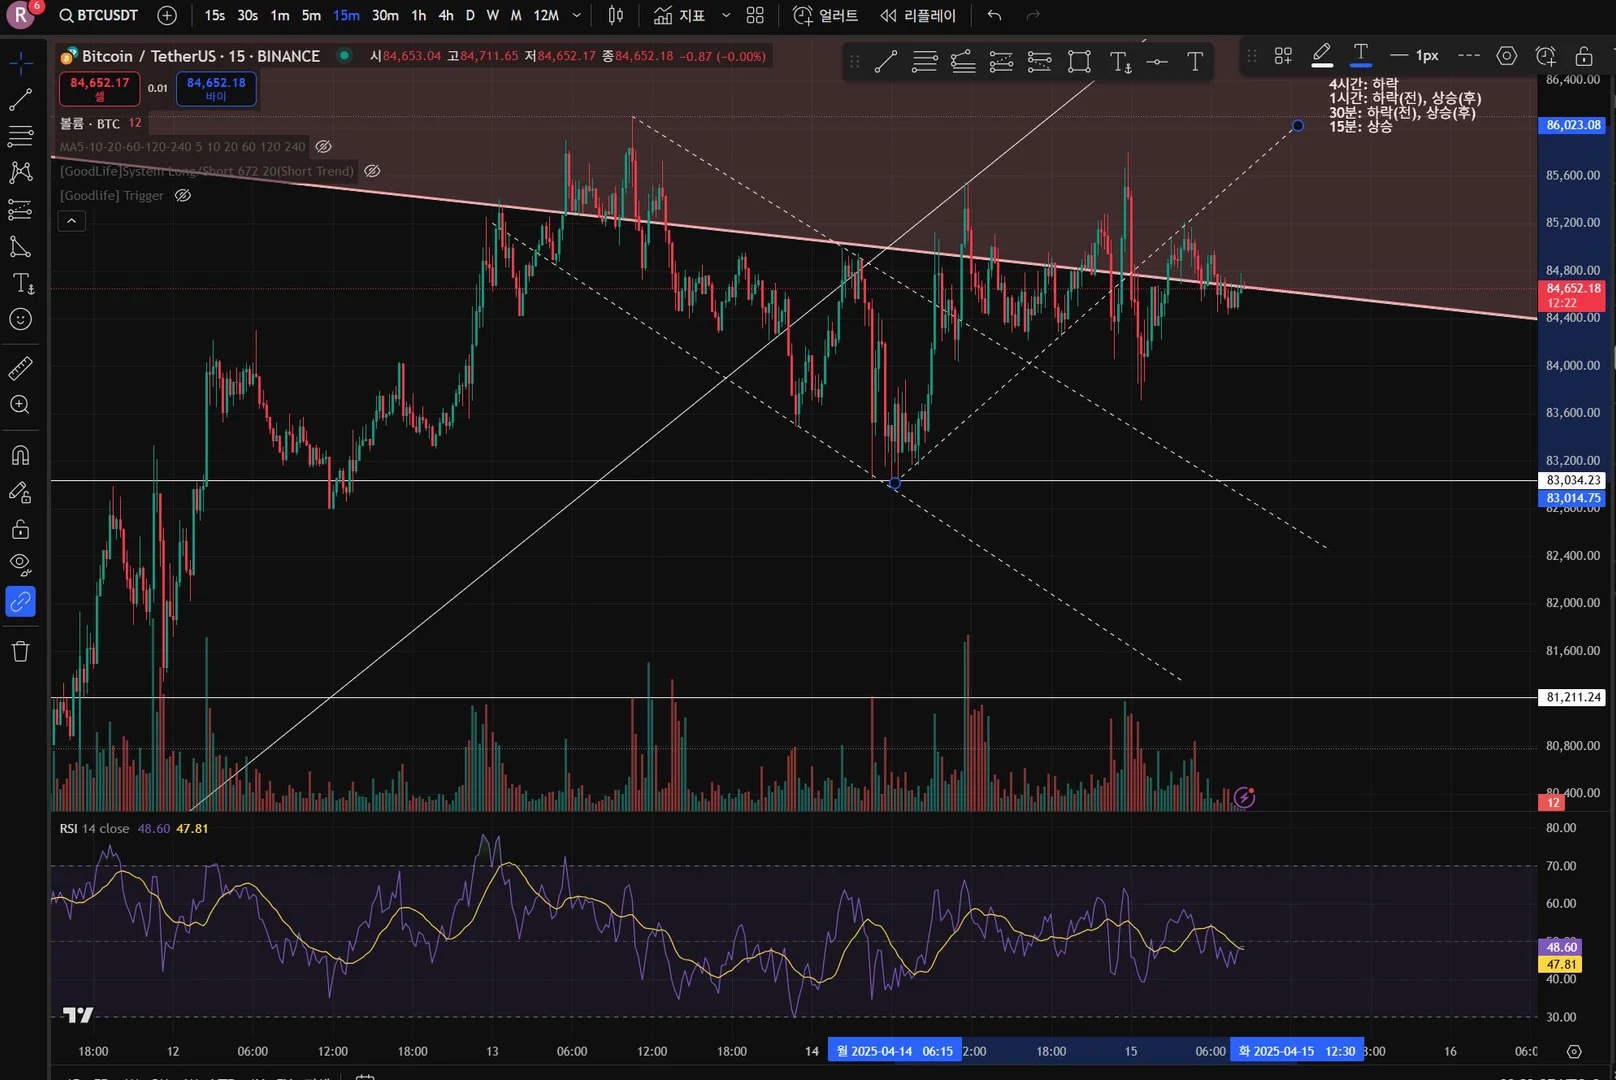
Task: Create an alert with 얼러트 button
Action: click(825, 15)
